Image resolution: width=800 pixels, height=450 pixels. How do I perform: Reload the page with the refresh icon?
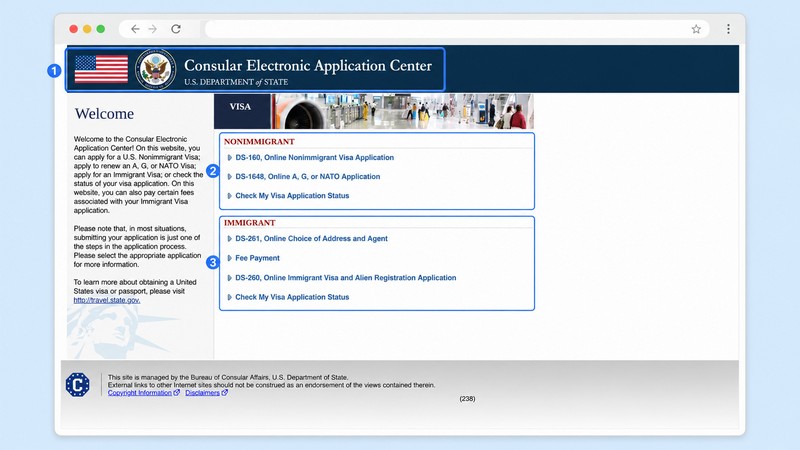click(x=176, y=29)
